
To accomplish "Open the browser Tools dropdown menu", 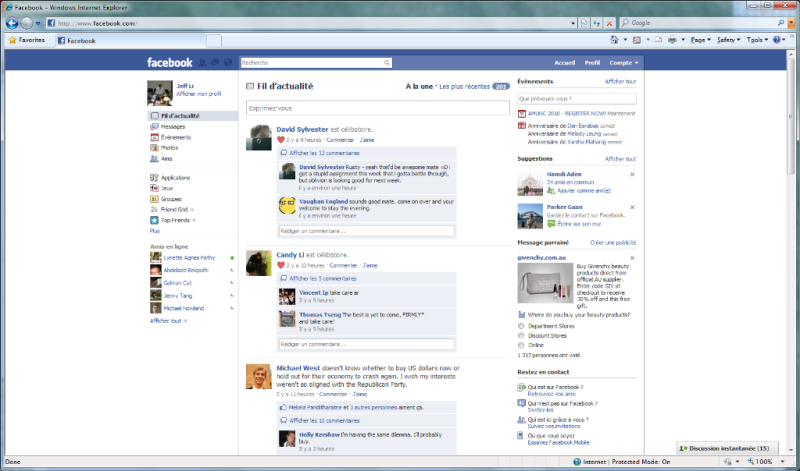I will [756, 41].
